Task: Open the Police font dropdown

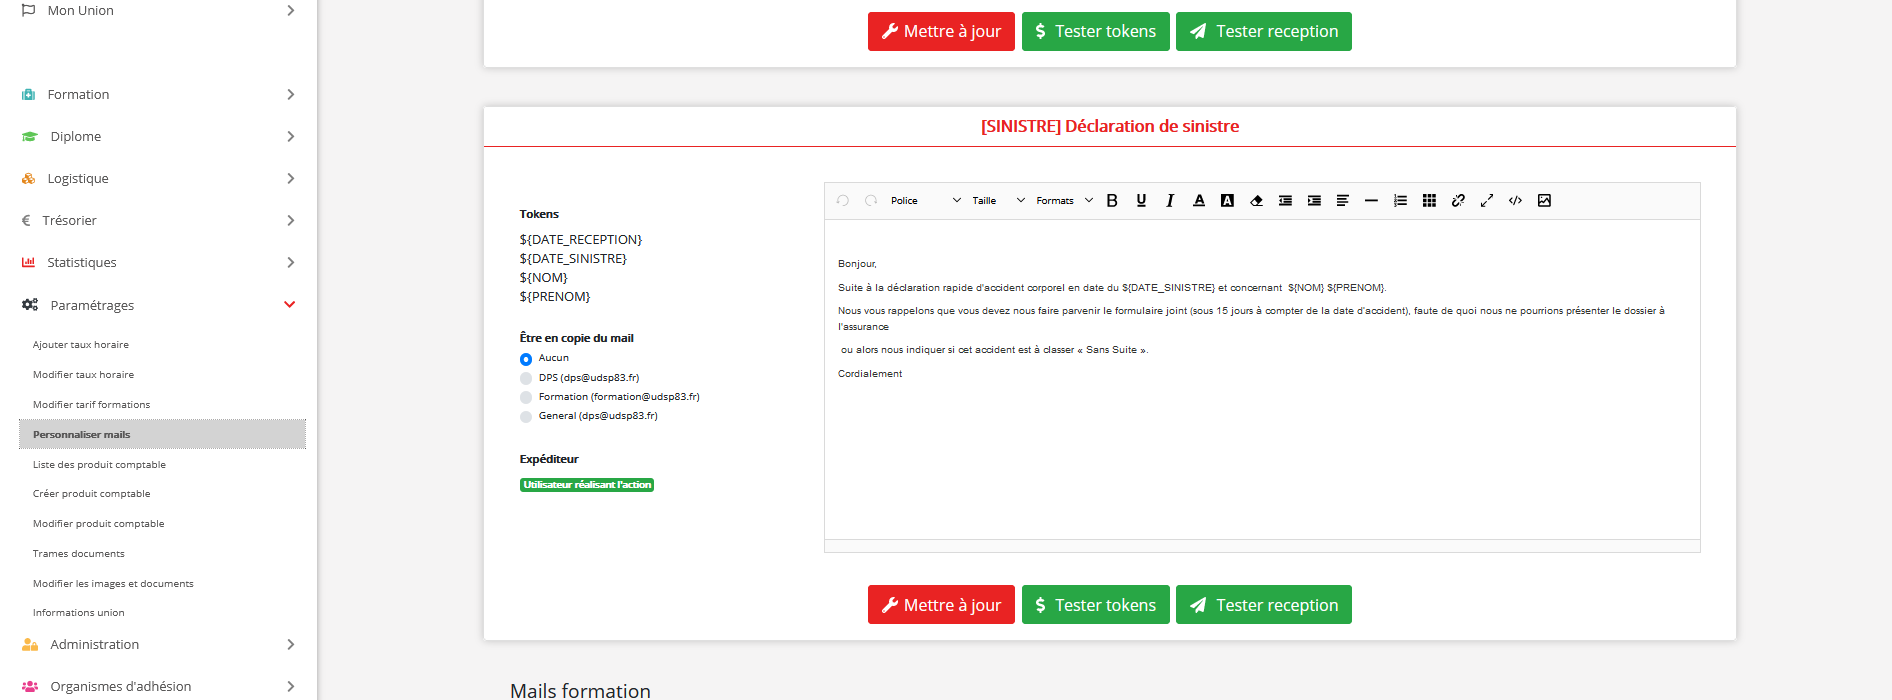Action: click(925, 201)
